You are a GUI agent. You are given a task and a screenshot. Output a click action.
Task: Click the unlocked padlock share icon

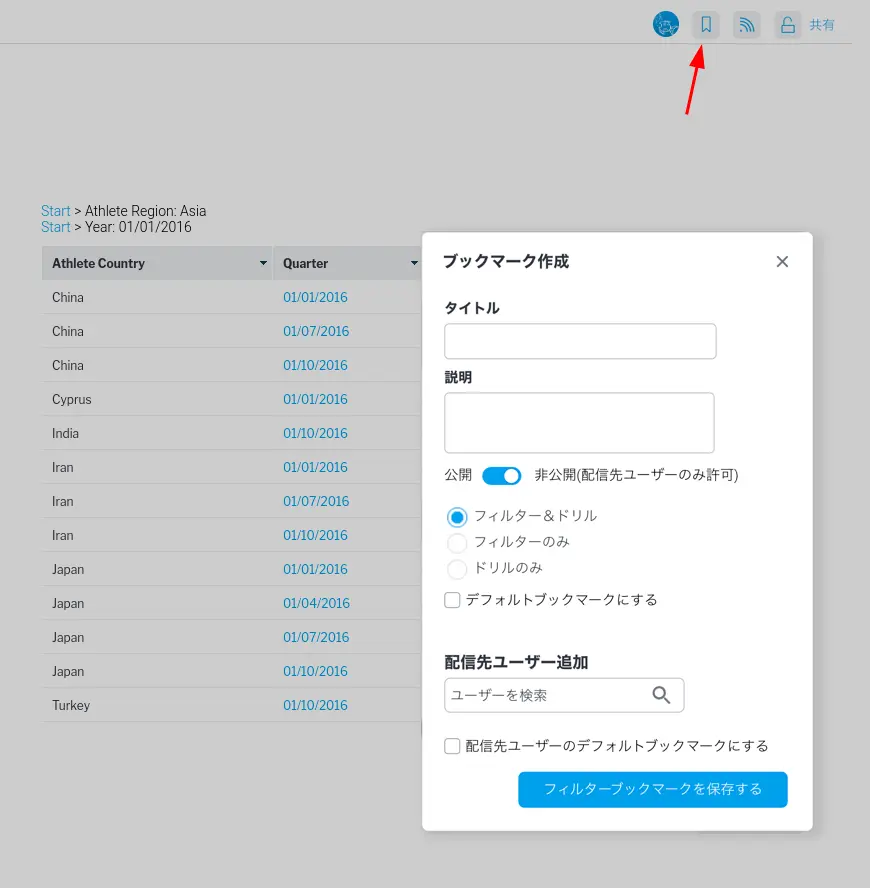tap(788, 25)
